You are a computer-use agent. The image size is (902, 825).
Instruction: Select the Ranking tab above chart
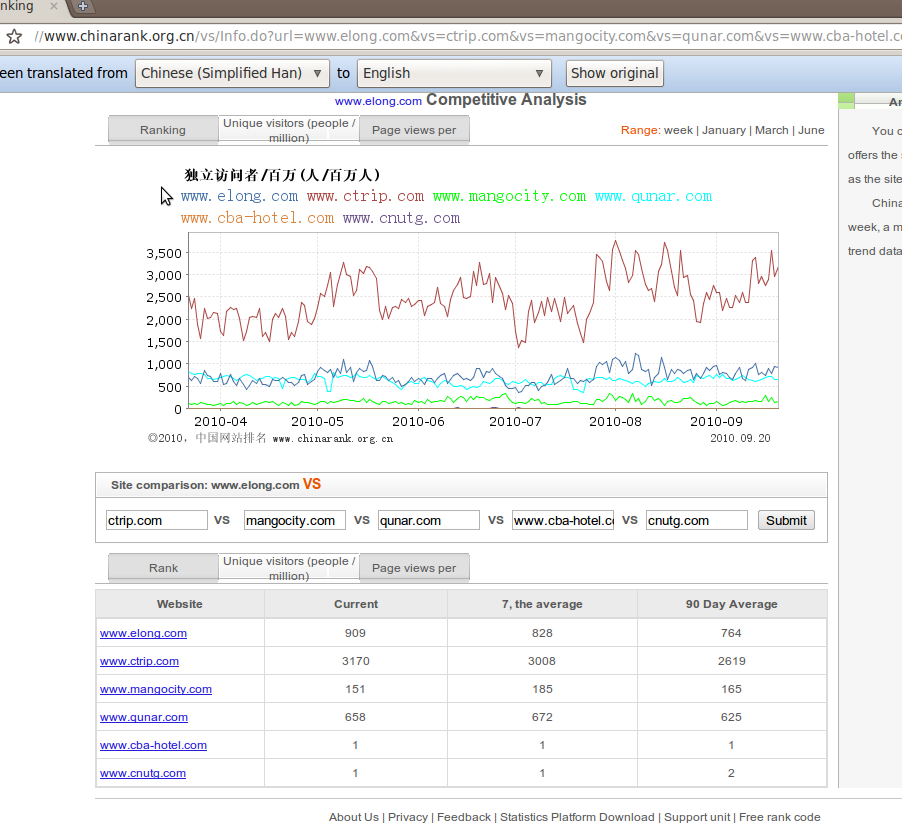[163, 130]
